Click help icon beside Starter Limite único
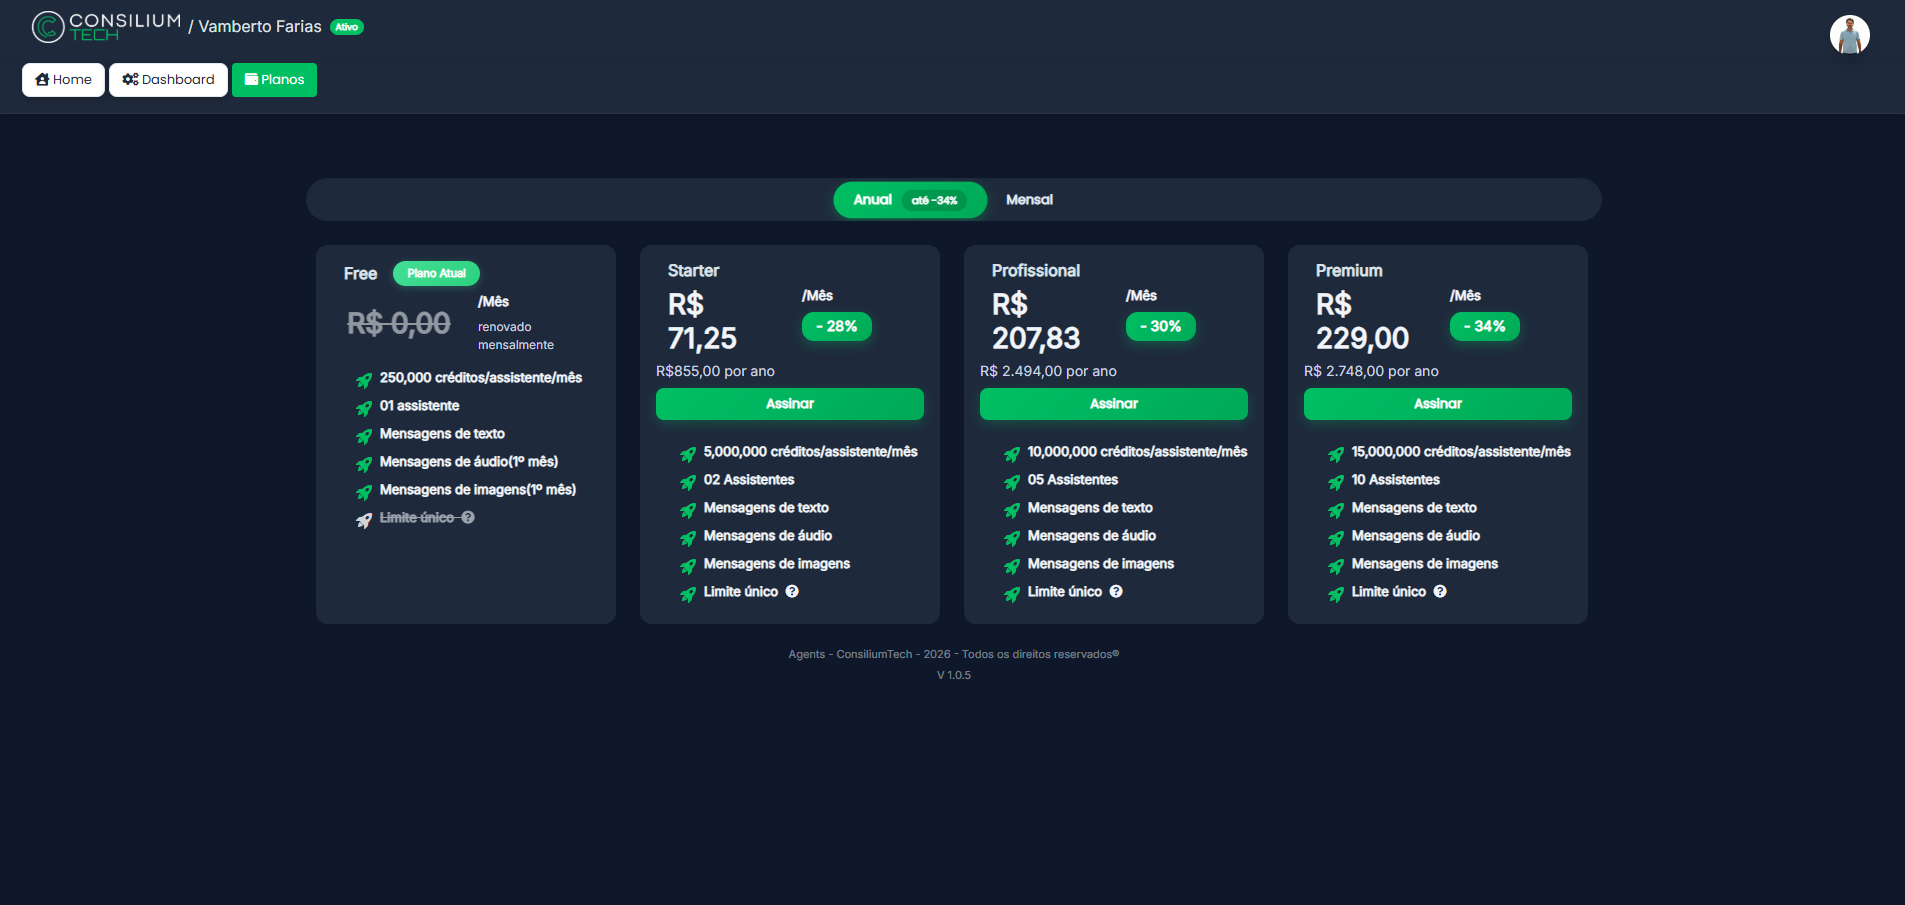This screenshot has height=905, width=1905. [792, 592]
